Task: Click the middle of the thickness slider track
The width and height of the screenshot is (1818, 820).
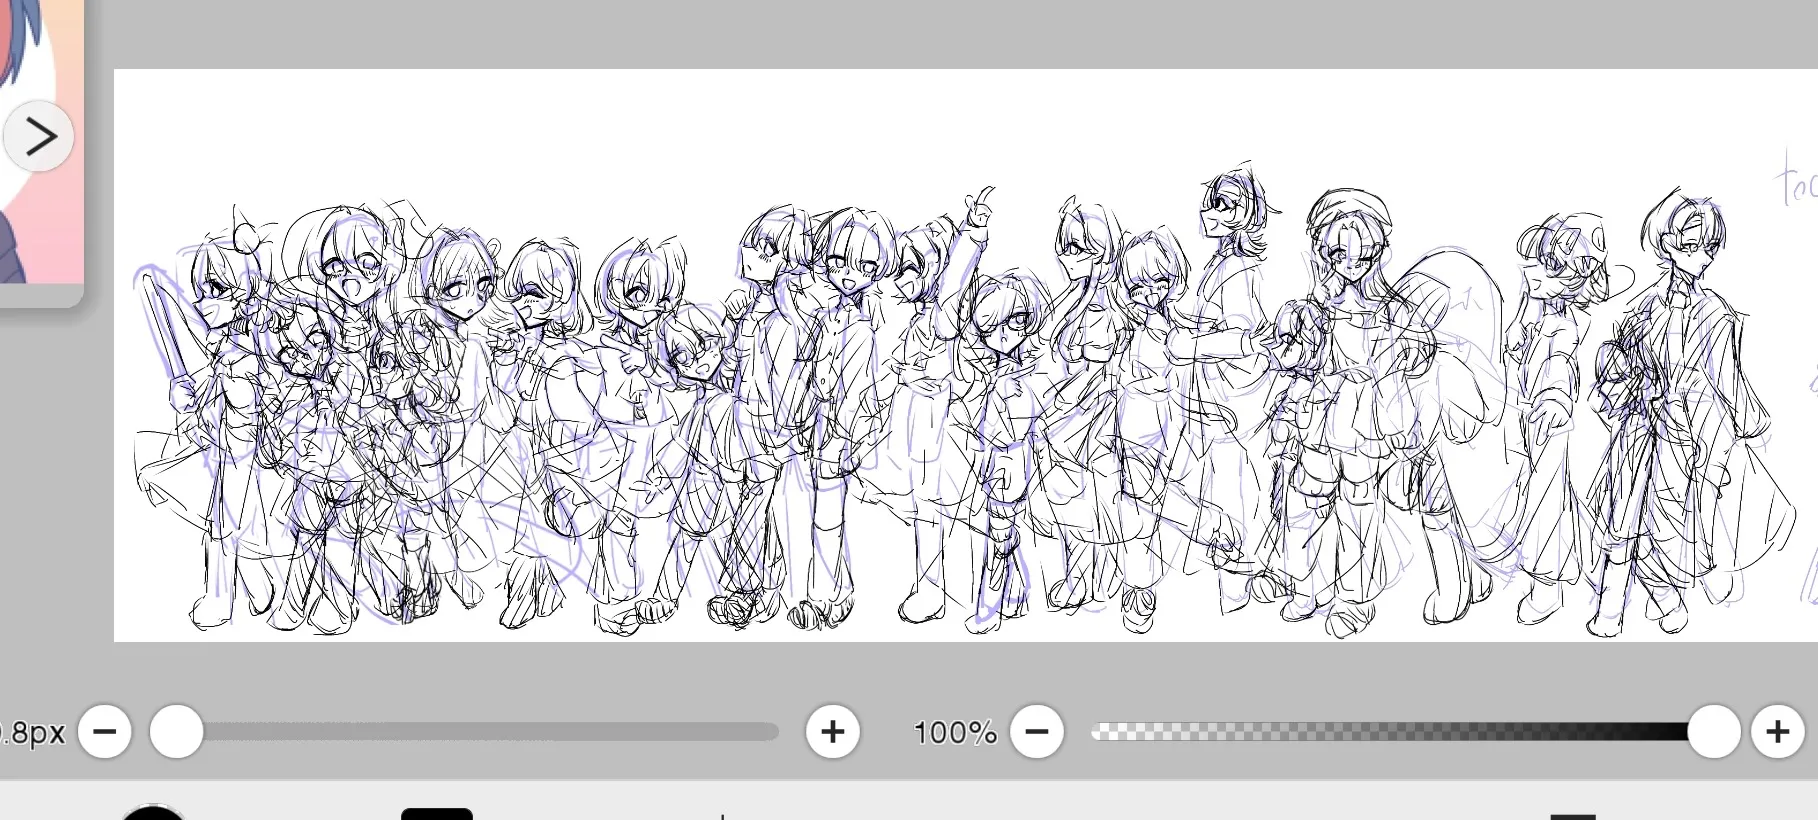Action: 477,732
